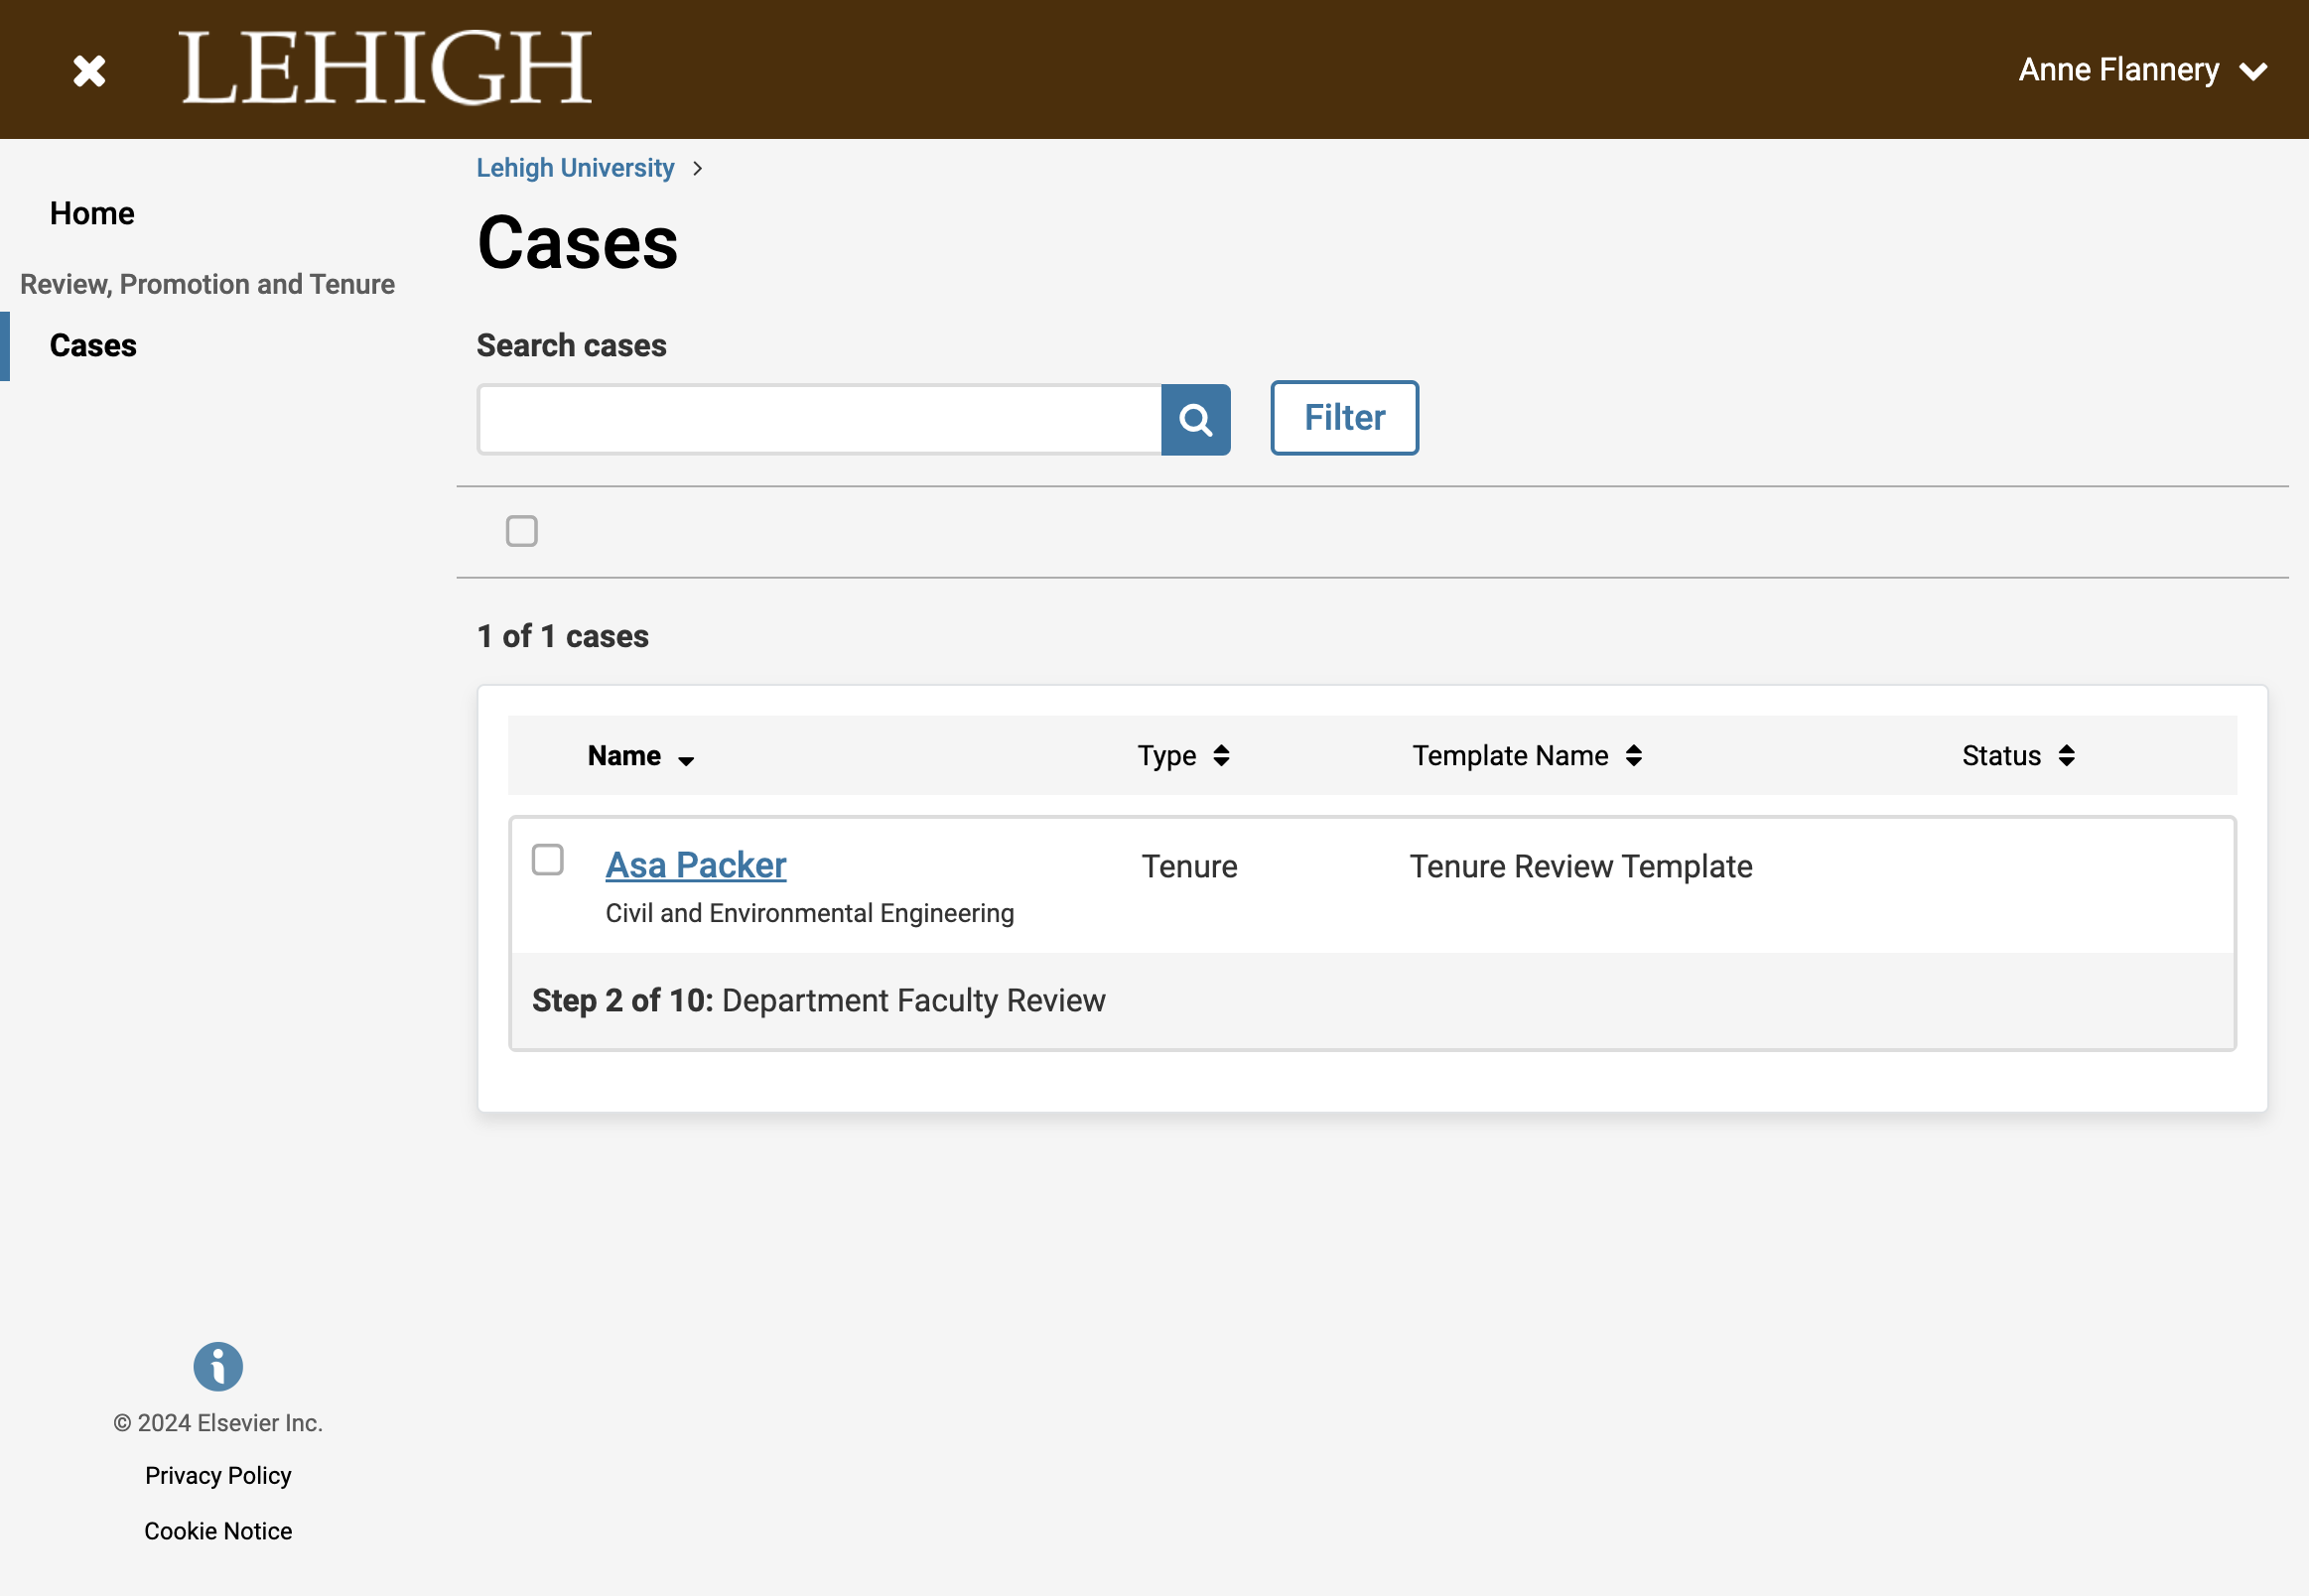Viewport: 2309px width, 1596px height.
Task: Open the Anne Flannery user menu
Action: (2141, 70)
